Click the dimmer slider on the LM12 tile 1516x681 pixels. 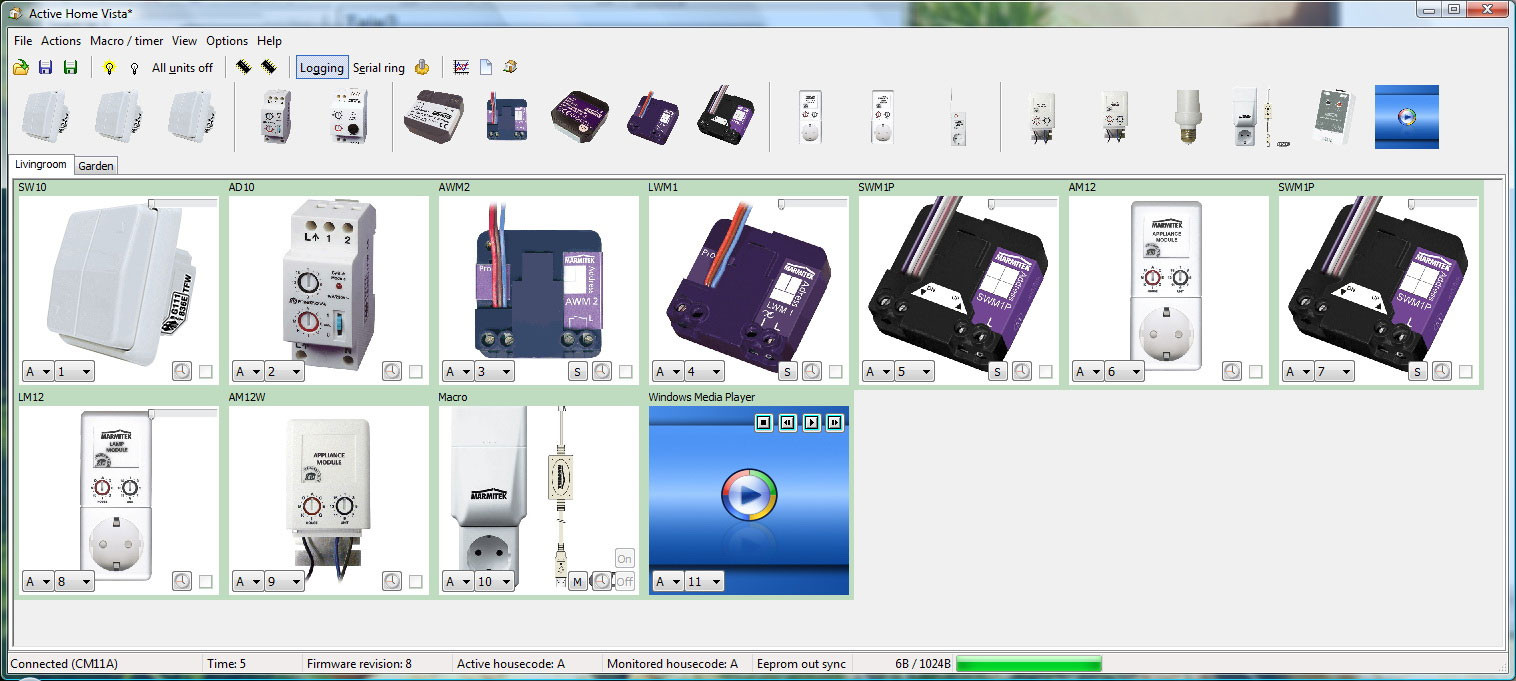click(183, 413)
